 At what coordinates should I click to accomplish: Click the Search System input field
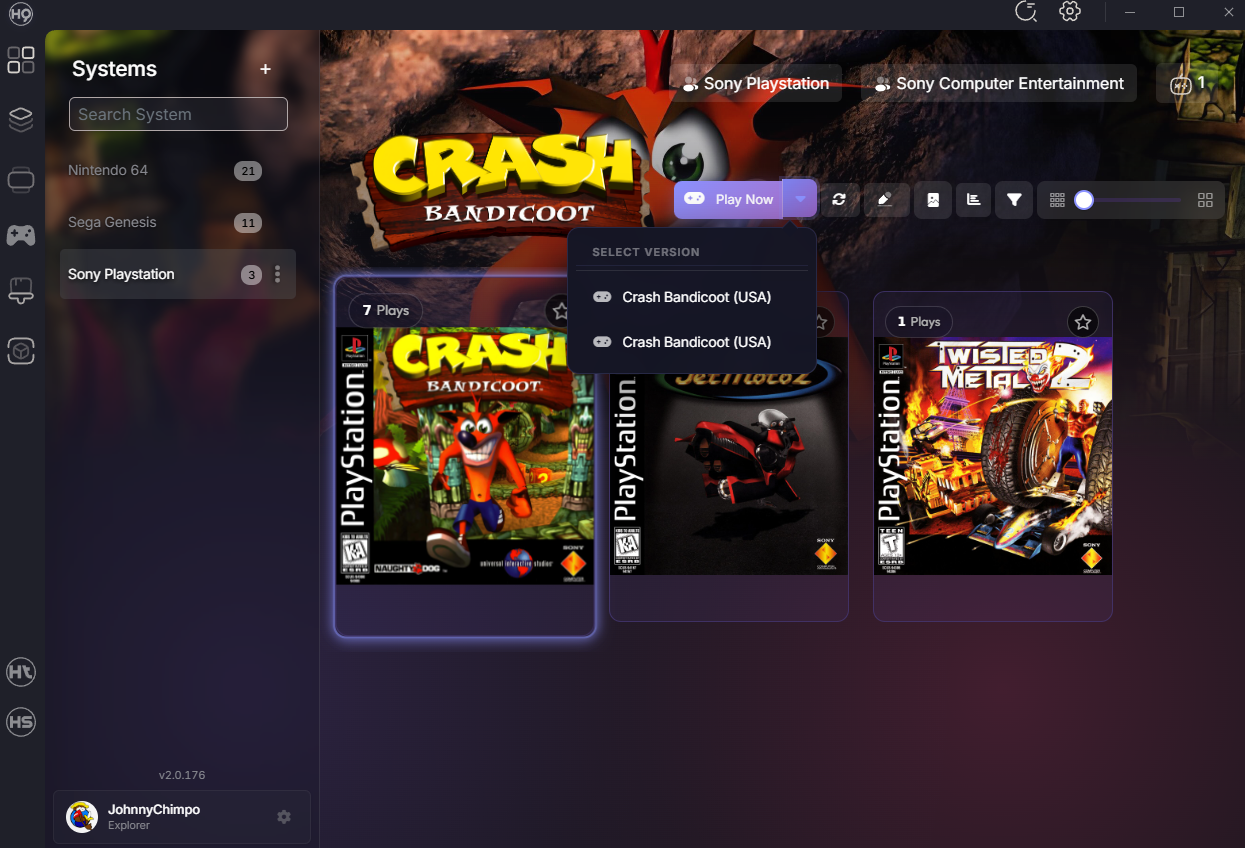(178, 114)
